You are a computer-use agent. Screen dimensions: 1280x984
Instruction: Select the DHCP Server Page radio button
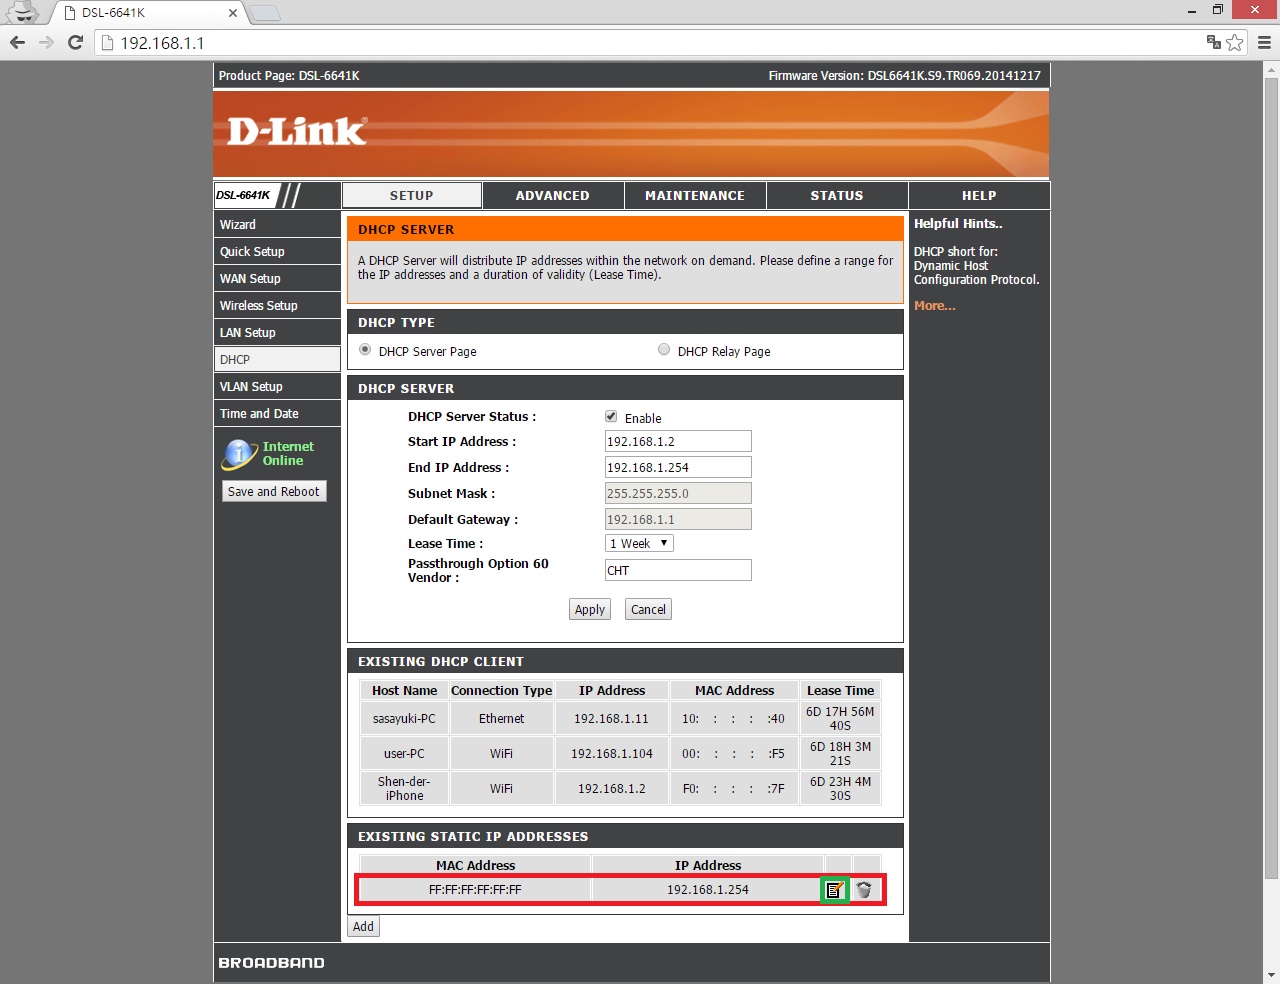click(365, 350)
